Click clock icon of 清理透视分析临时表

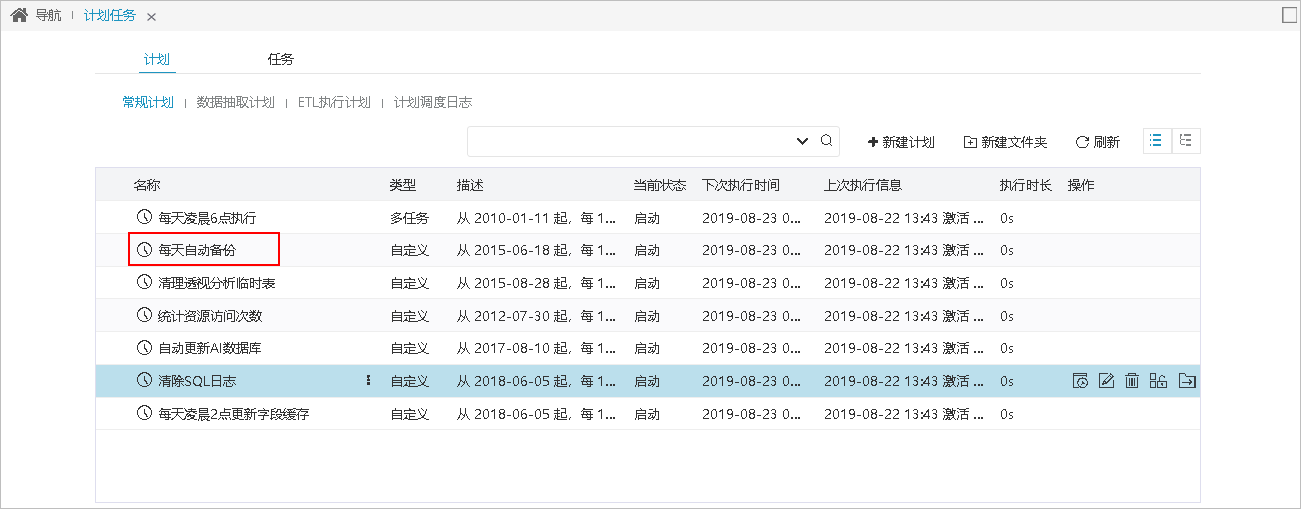click(x=143, y=282)
